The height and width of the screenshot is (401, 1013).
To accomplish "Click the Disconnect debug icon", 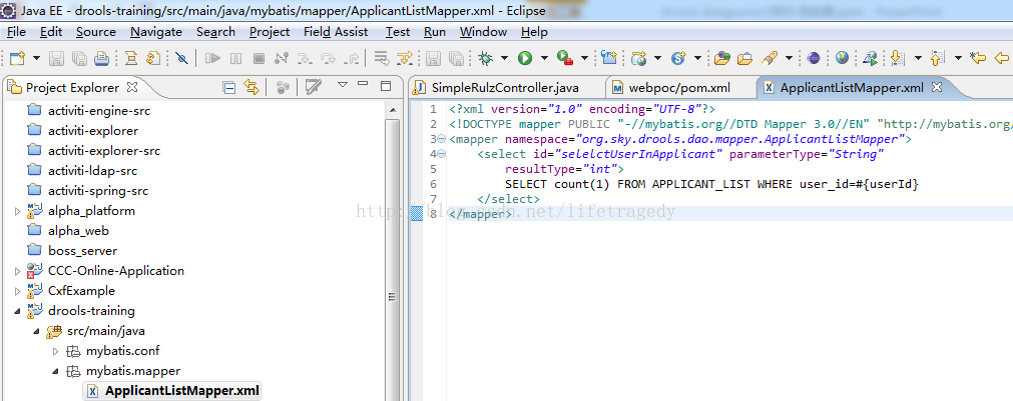I will pos(281,58).
